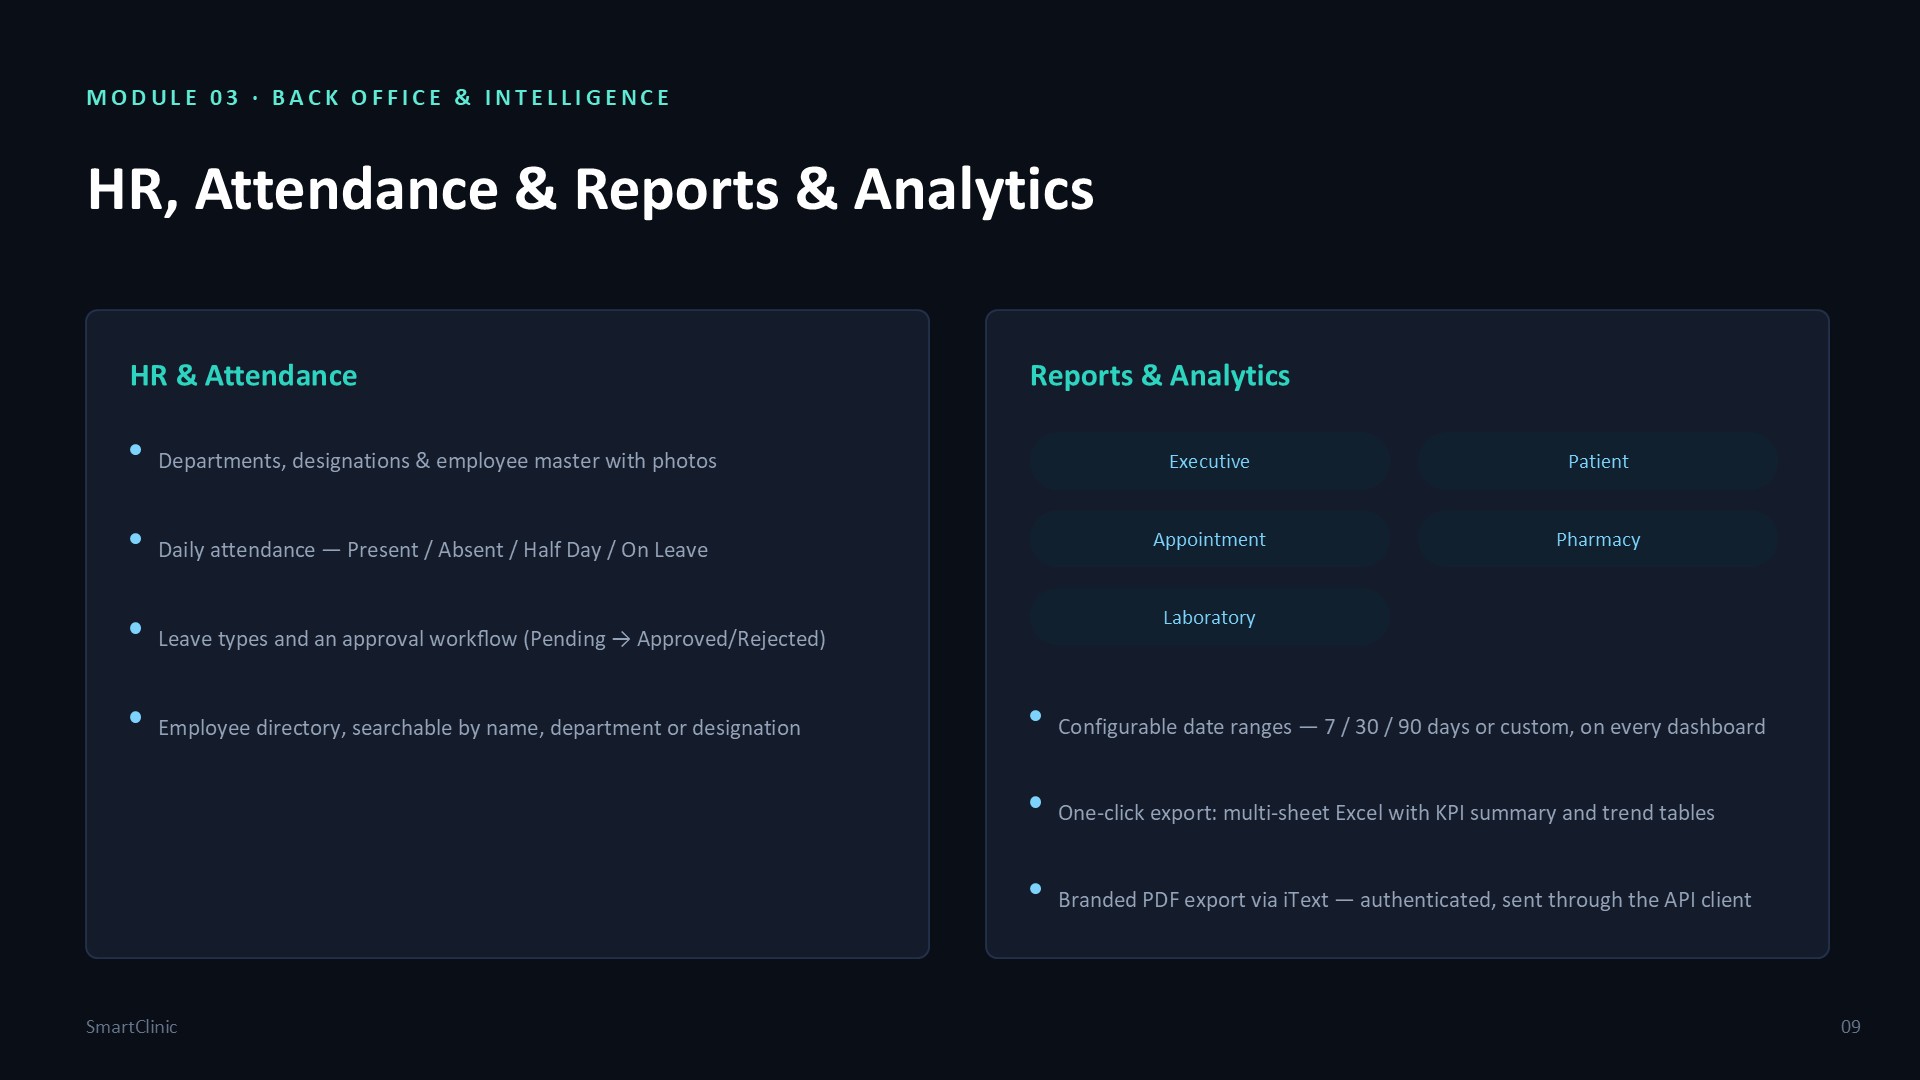
Task: Click the HR & Attendance card heading
Action: [243, 375]
